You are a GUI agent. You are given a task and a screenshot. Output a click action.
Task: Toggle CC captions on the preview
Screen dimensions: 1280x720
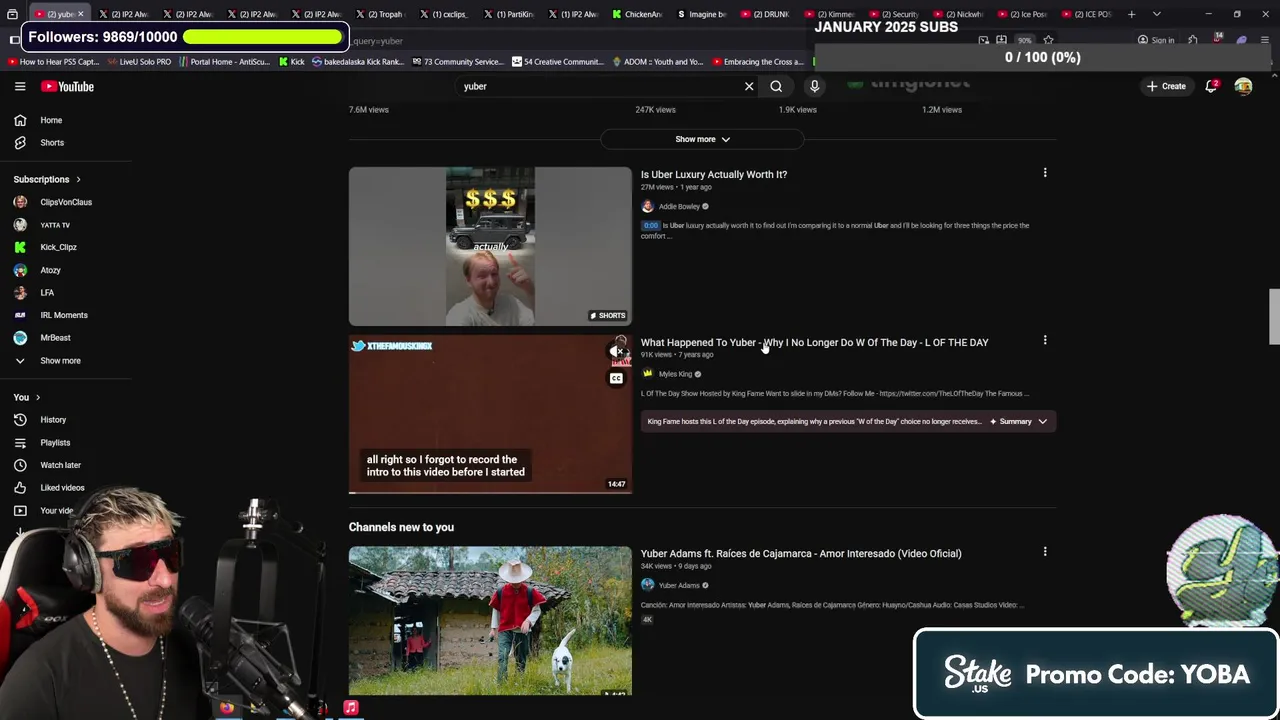[616, 378]
